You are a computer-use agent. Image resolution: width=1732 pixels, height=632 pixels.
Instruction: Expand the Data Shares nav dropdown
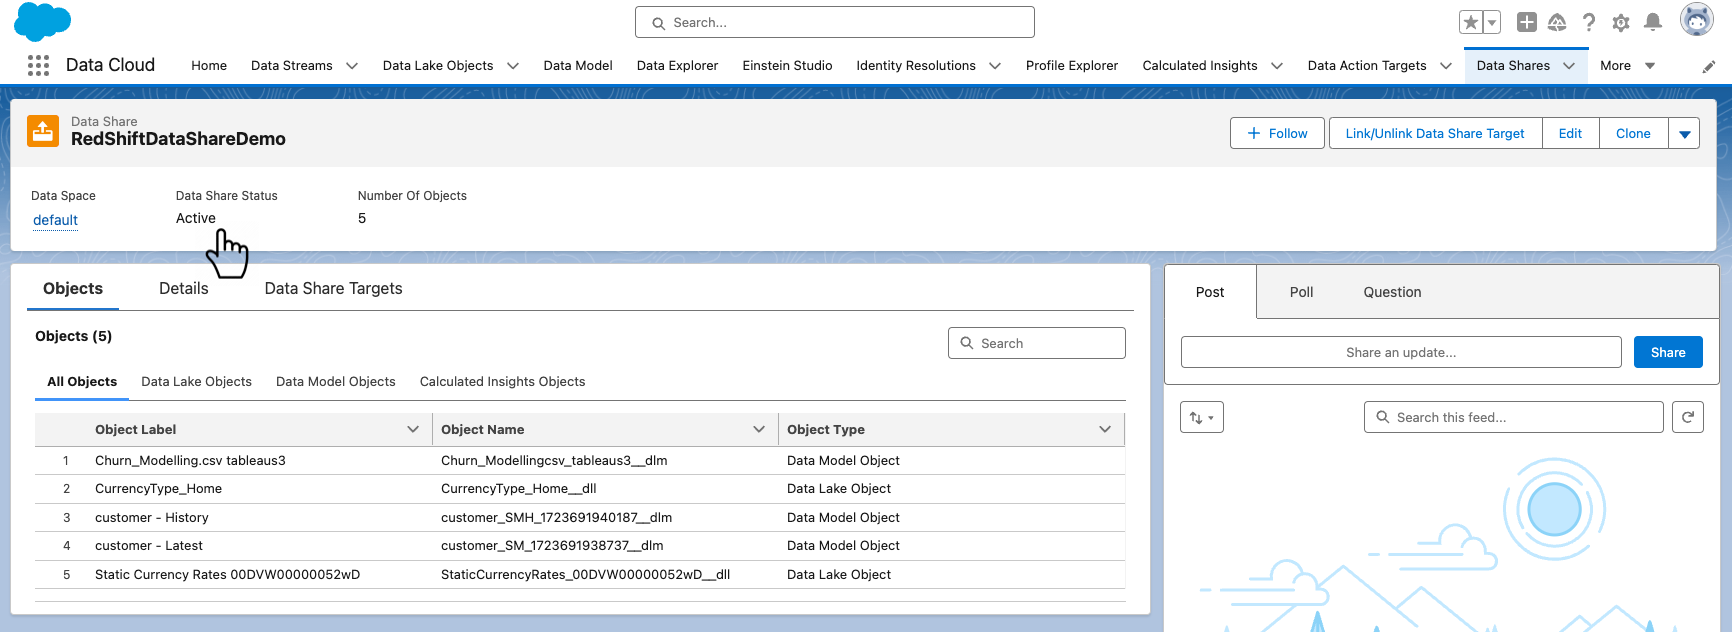(1569, 66)
